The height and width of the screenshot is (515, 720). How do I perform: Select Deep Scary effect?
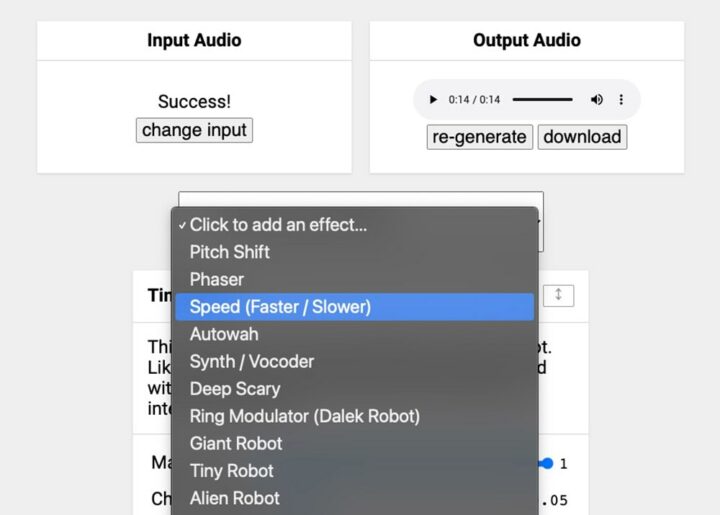point(235,389)
